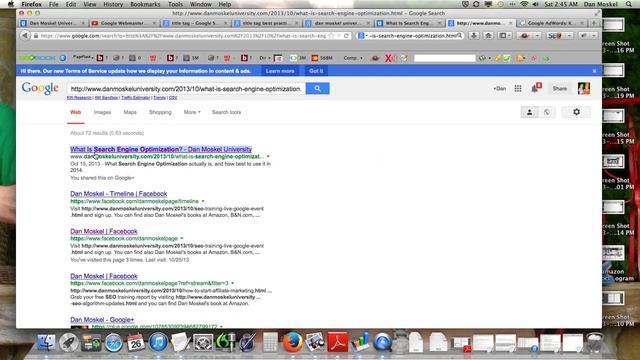Switch to the Google AdWords tab
Image resolution: width=640 pixels, height=360 pixels.
[x=552, y=23]
